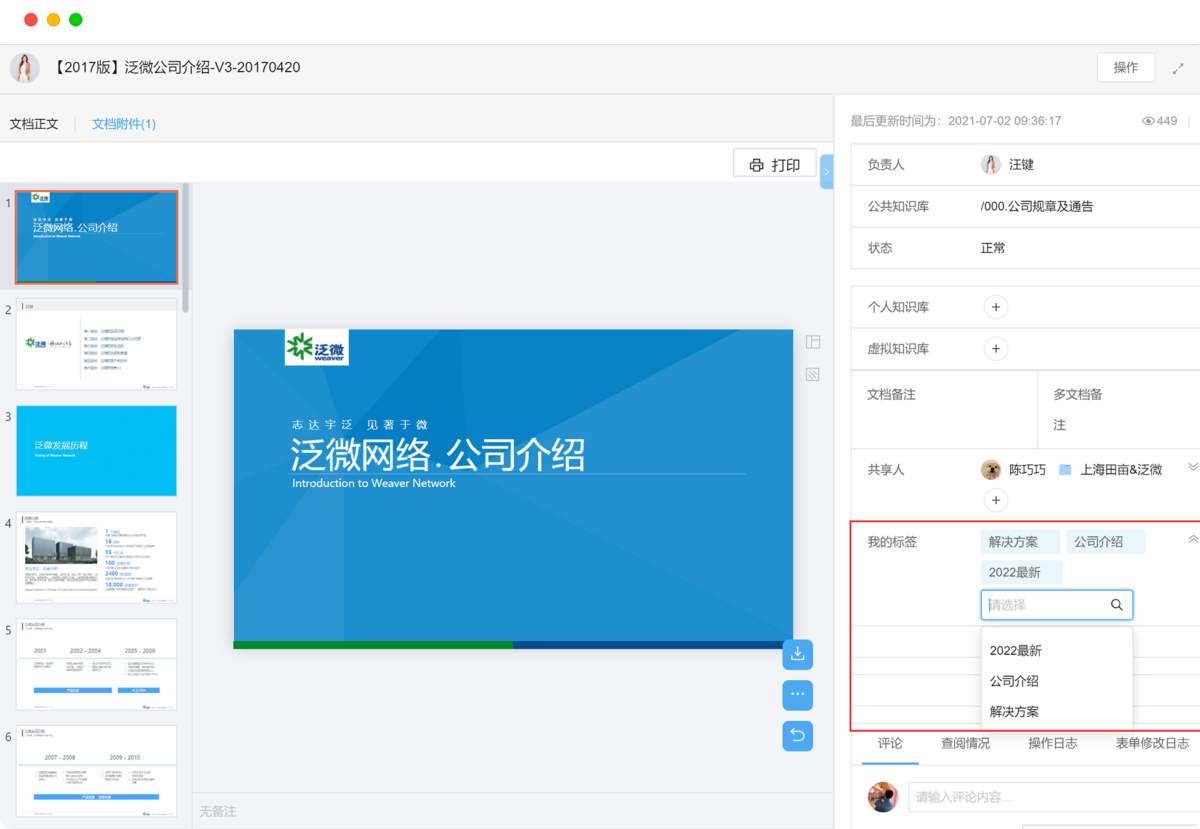Click the 解决方案 tag chip
This screenshot has height=829, width=1200.
[1020, 542]
